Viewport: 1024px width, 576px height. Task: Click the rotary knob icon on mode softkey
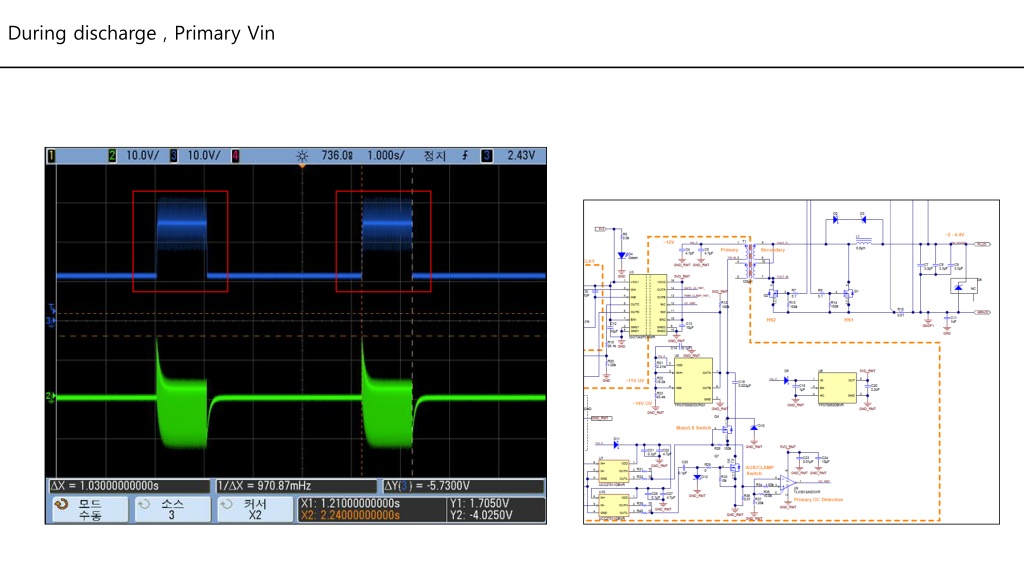click(x=61, y=505)
